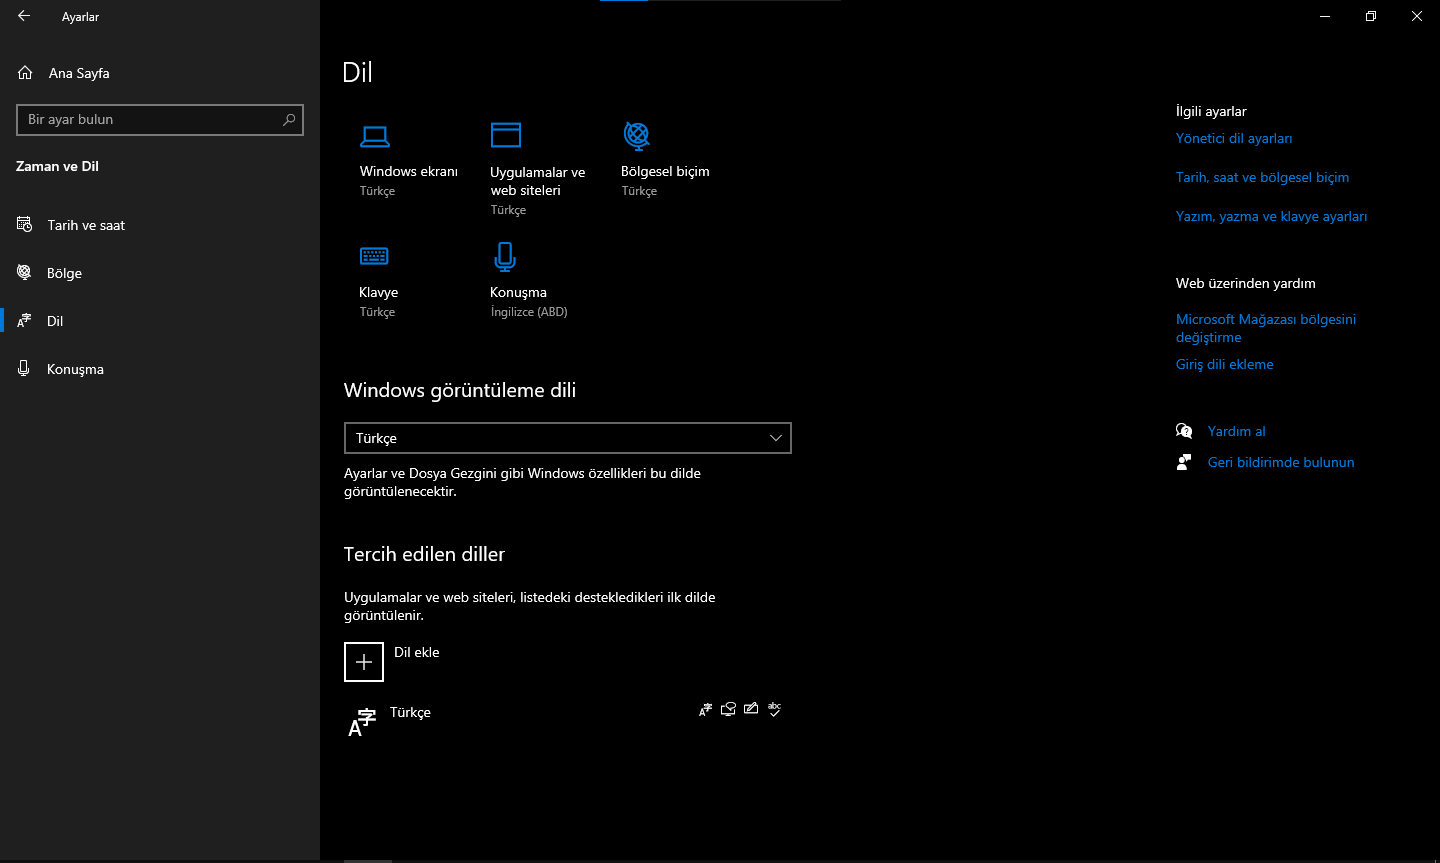Image resolution: width=1440 pixels, height=863 pixels.
Task: Click the plus icon for Dil ekle
Action: tap(364, 662)
